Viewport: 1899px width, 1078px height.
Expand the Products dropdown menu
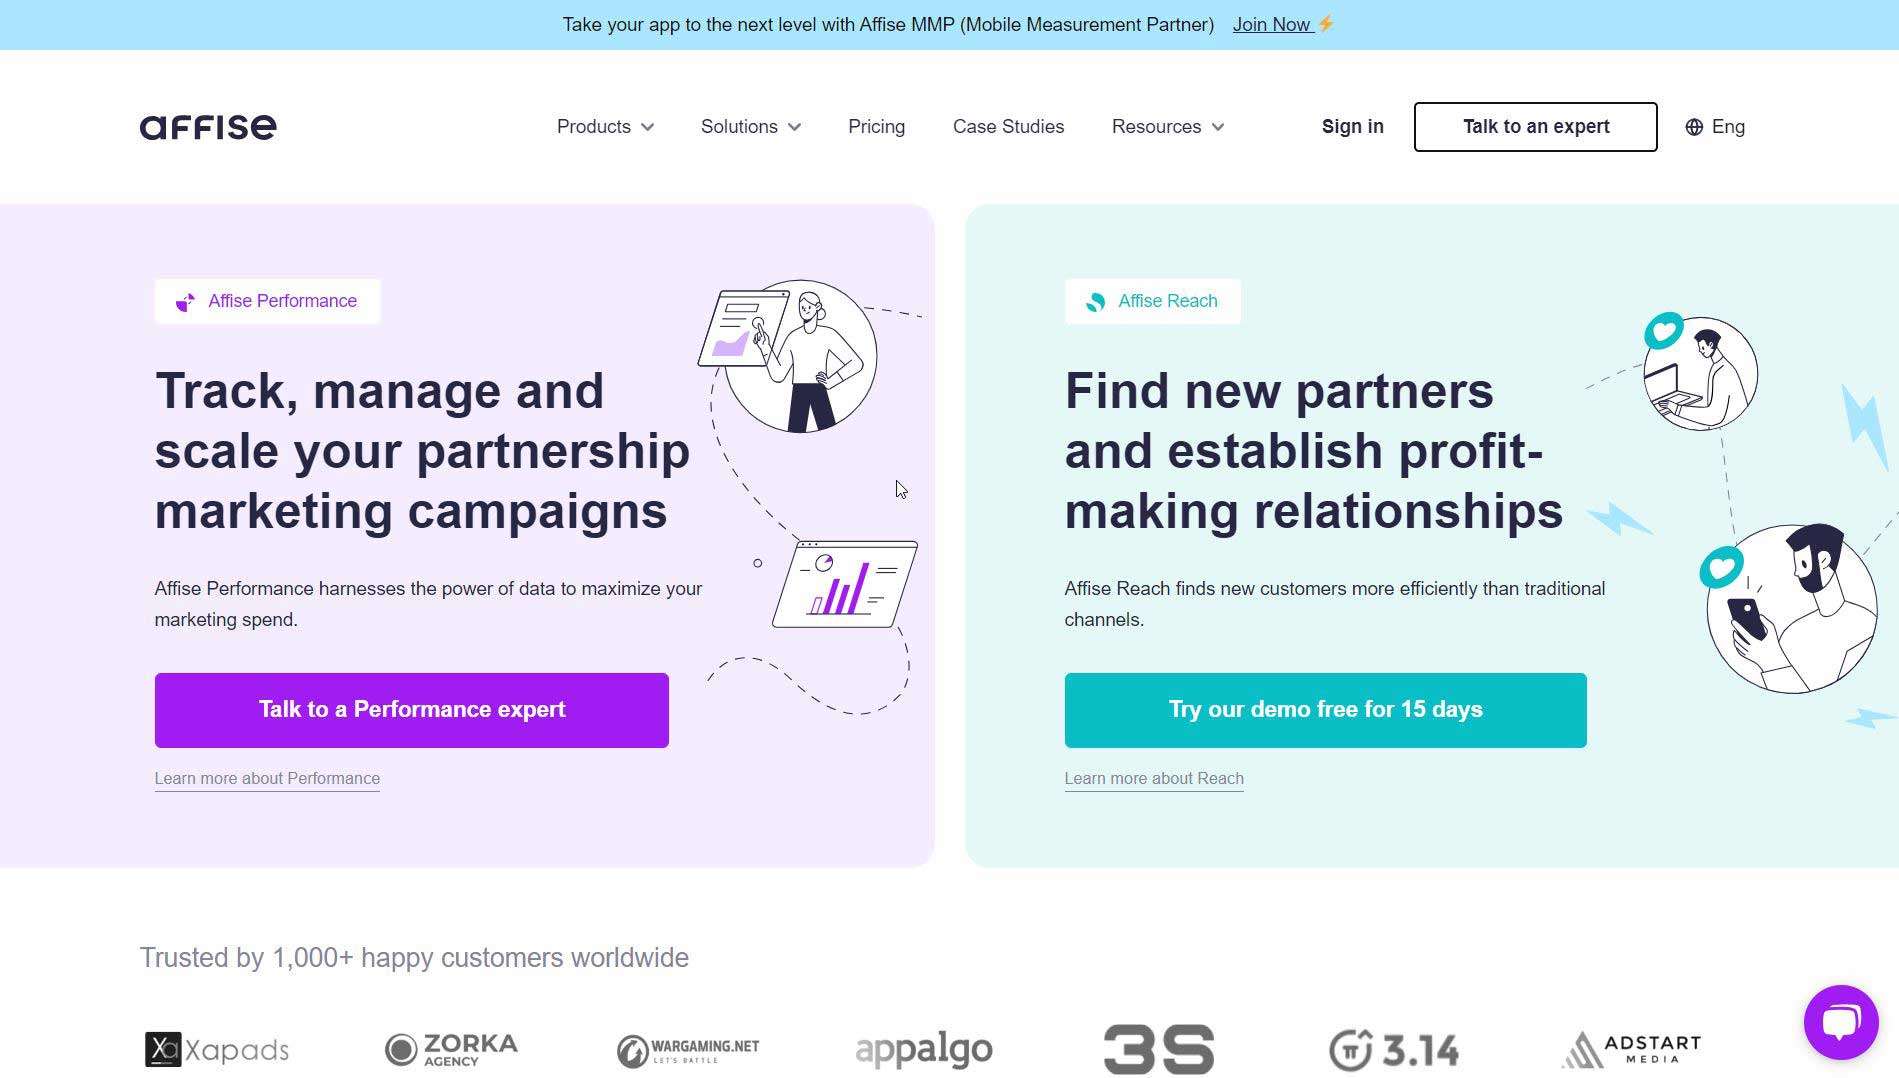tap(605, 127)
